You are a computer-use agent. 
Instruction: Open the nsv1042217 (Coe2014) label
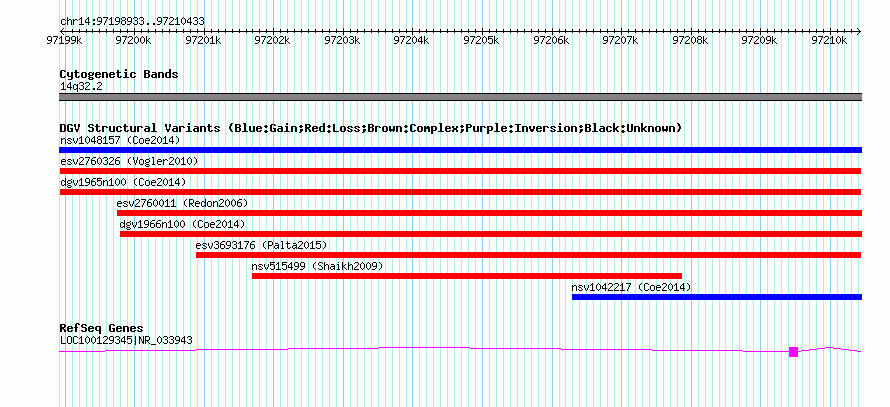tap(631, 287)
